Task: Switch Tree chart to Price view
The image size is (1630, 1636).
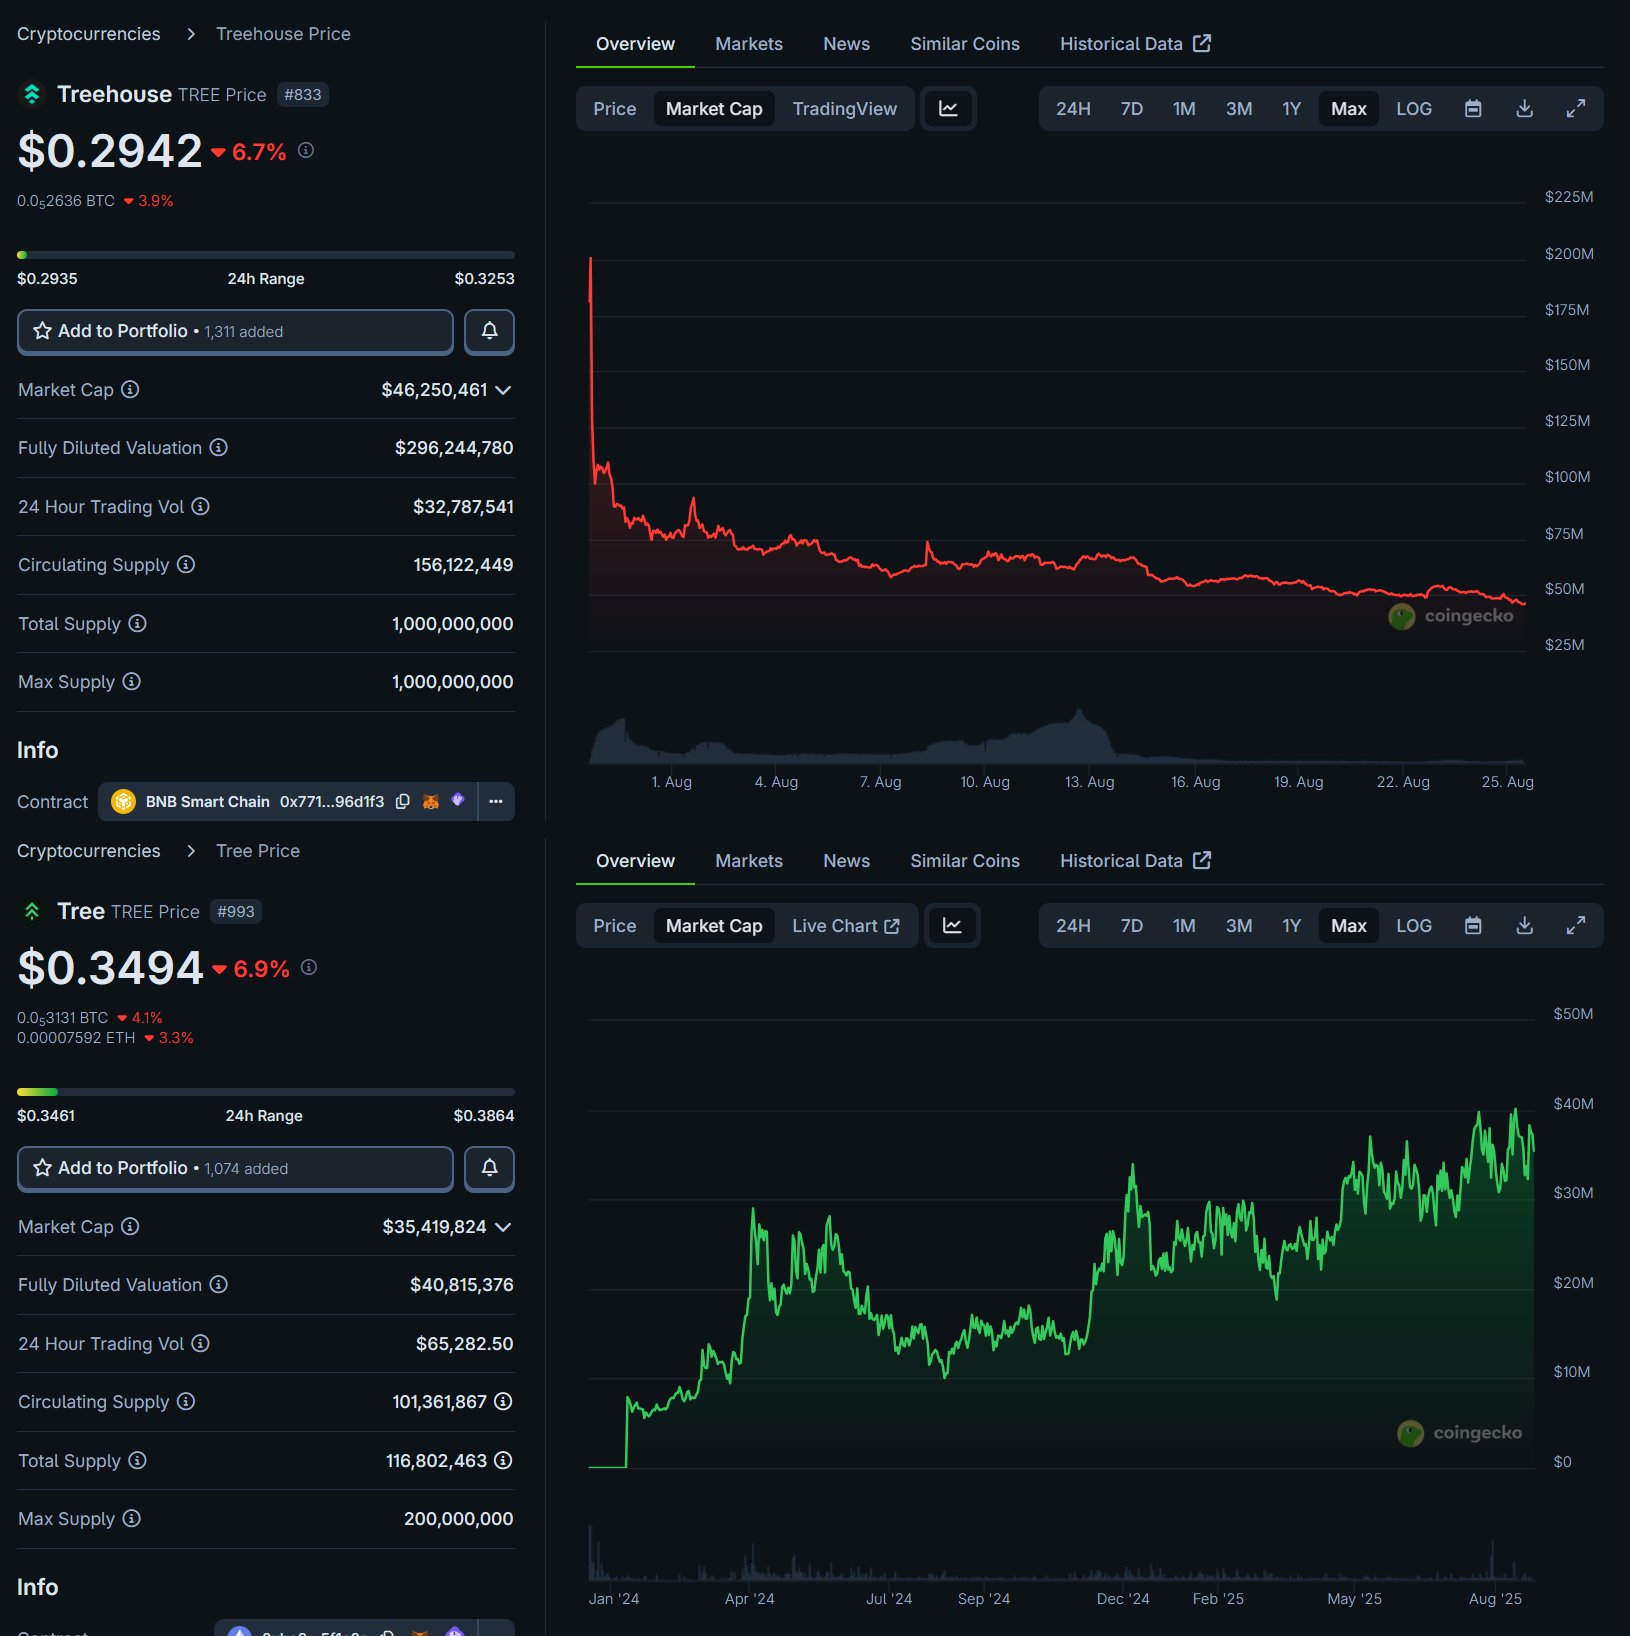Action: [x=614, y=926]
